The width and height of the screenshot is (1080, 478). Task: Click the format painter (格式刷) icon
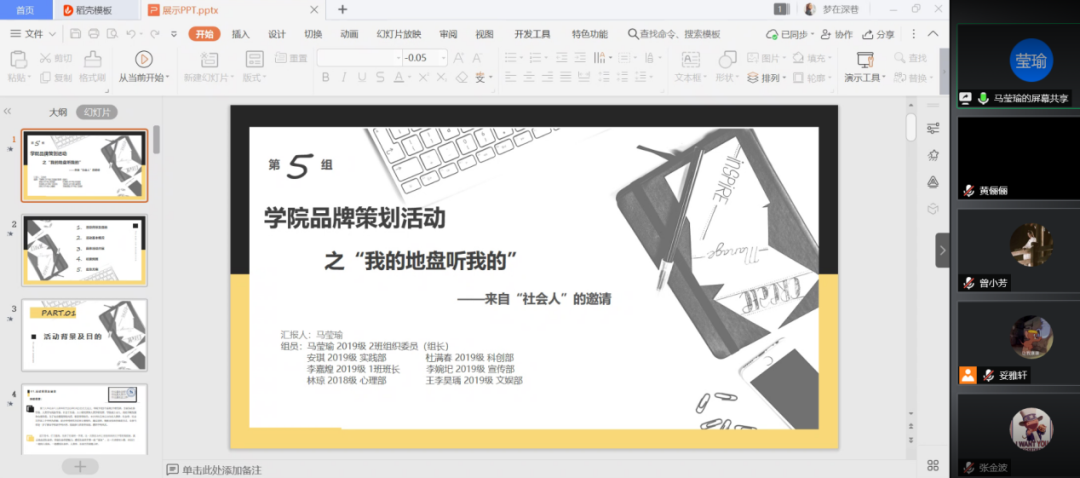tap(92, 59)
